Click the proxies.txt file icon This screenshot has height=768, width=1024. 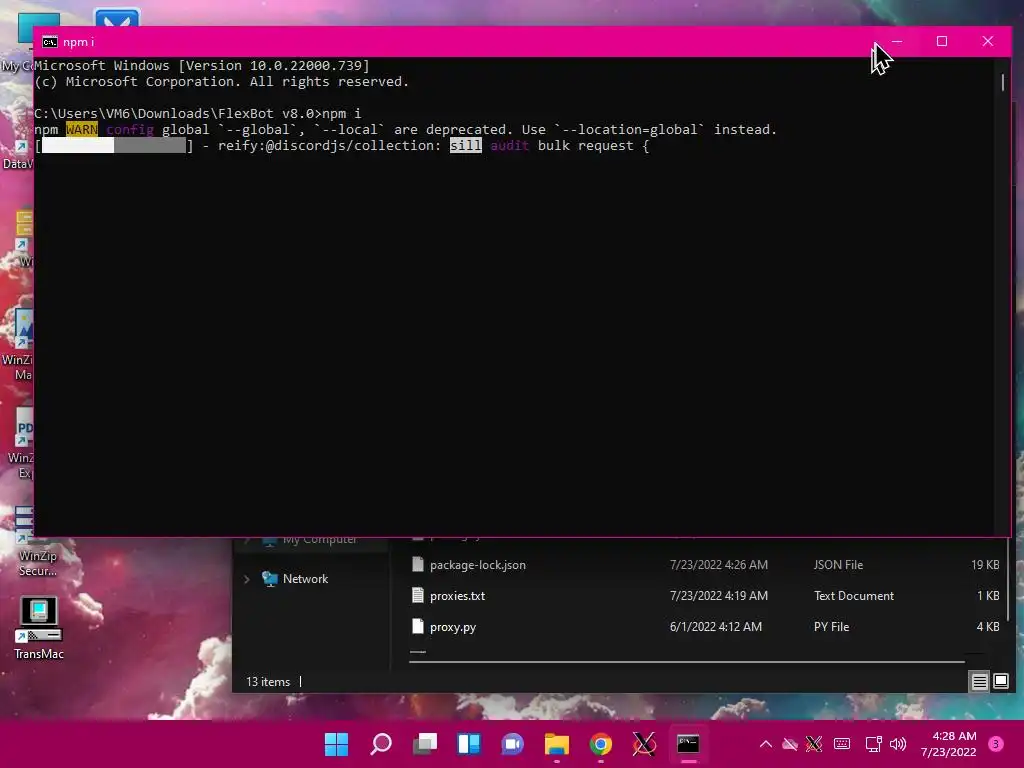point(418,595)
